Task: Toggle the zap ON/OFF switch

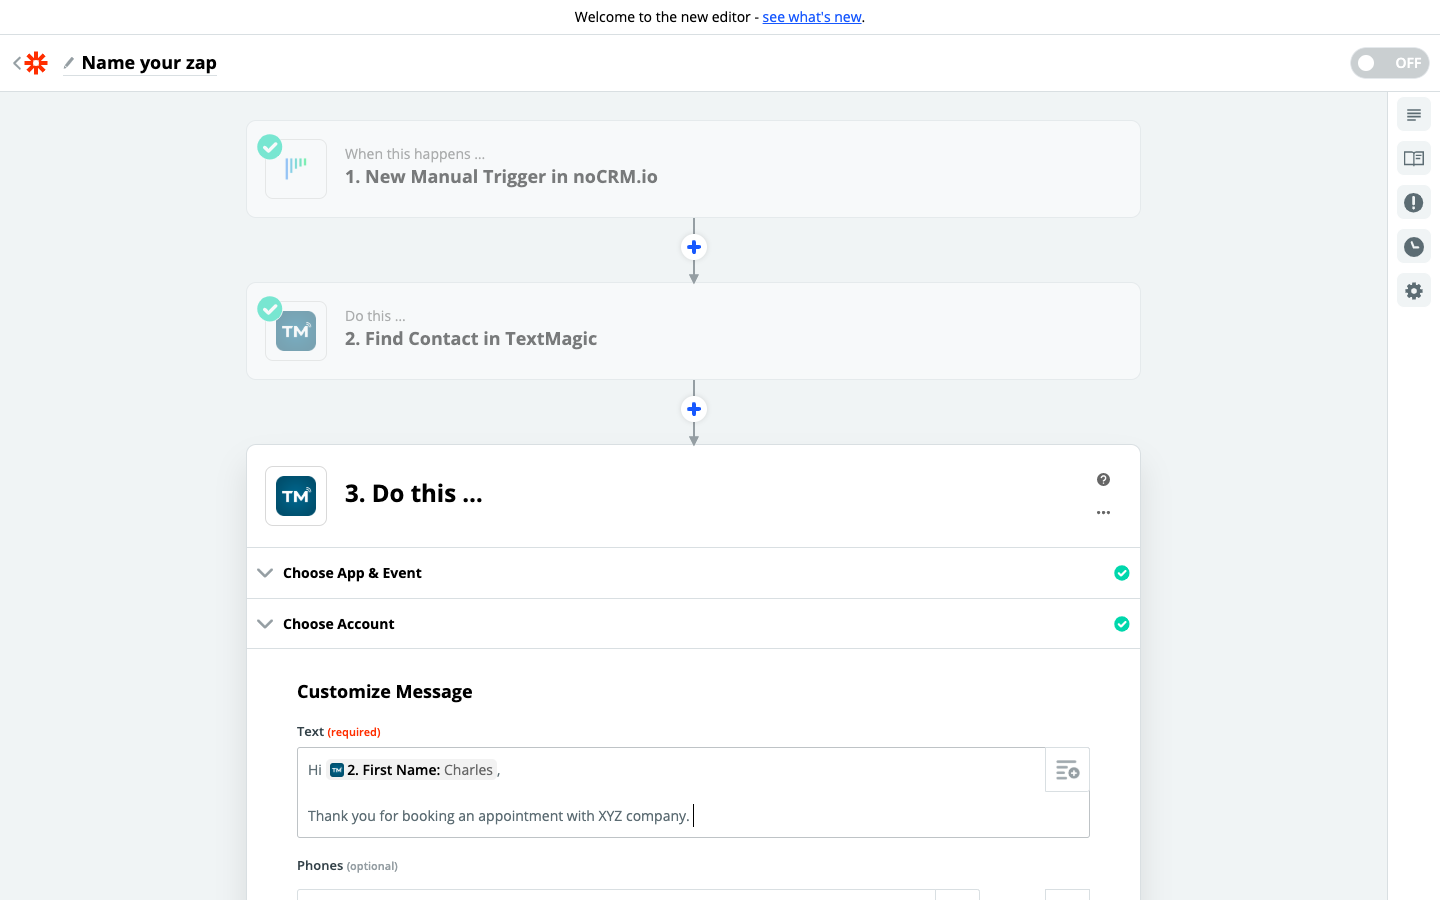Action: [1389, 63]
